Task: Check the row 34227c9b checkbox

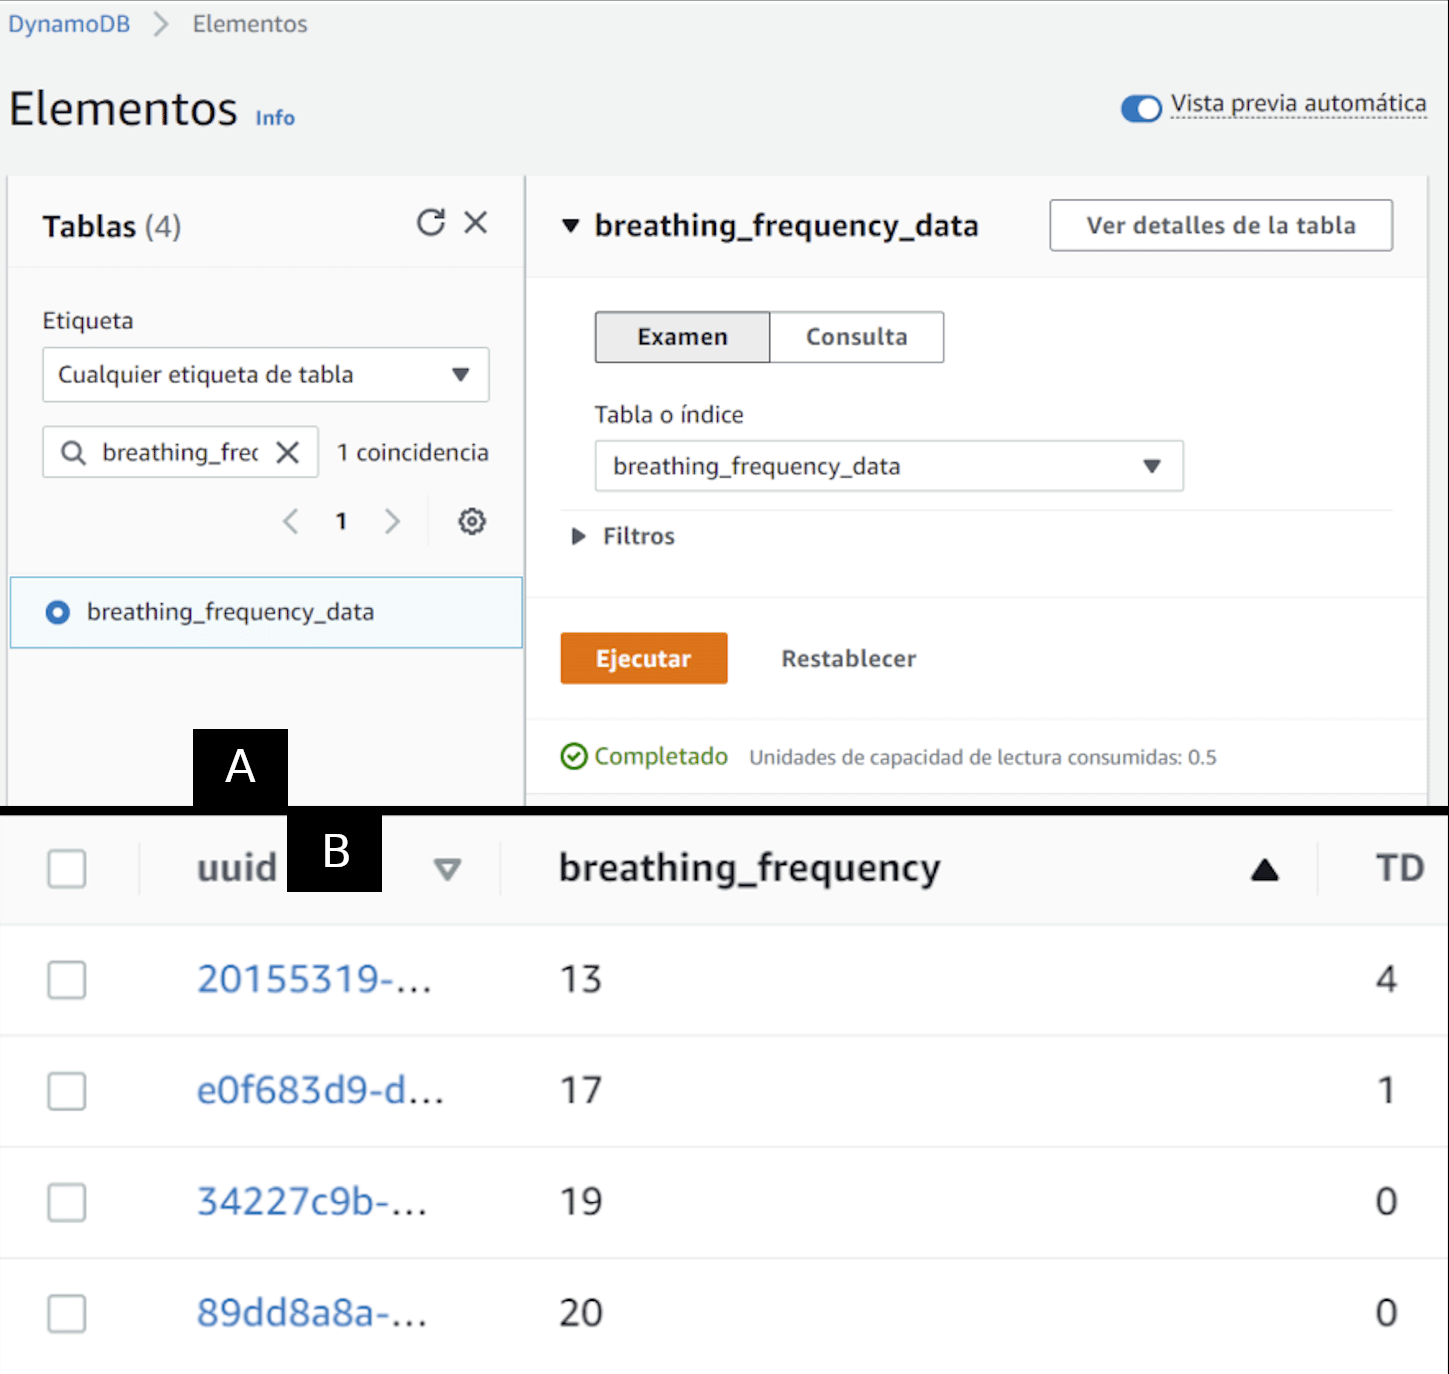Action: 67,1202
